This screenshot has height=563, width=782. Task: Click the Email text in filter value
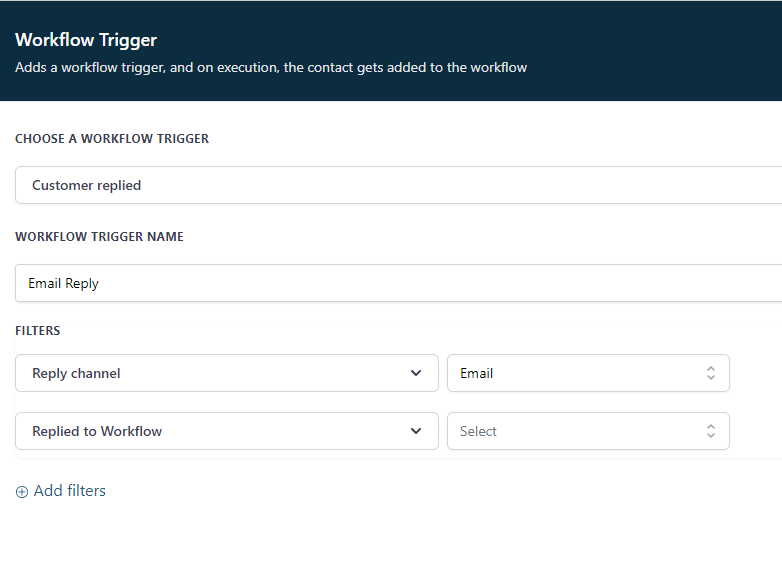(476, 373)
